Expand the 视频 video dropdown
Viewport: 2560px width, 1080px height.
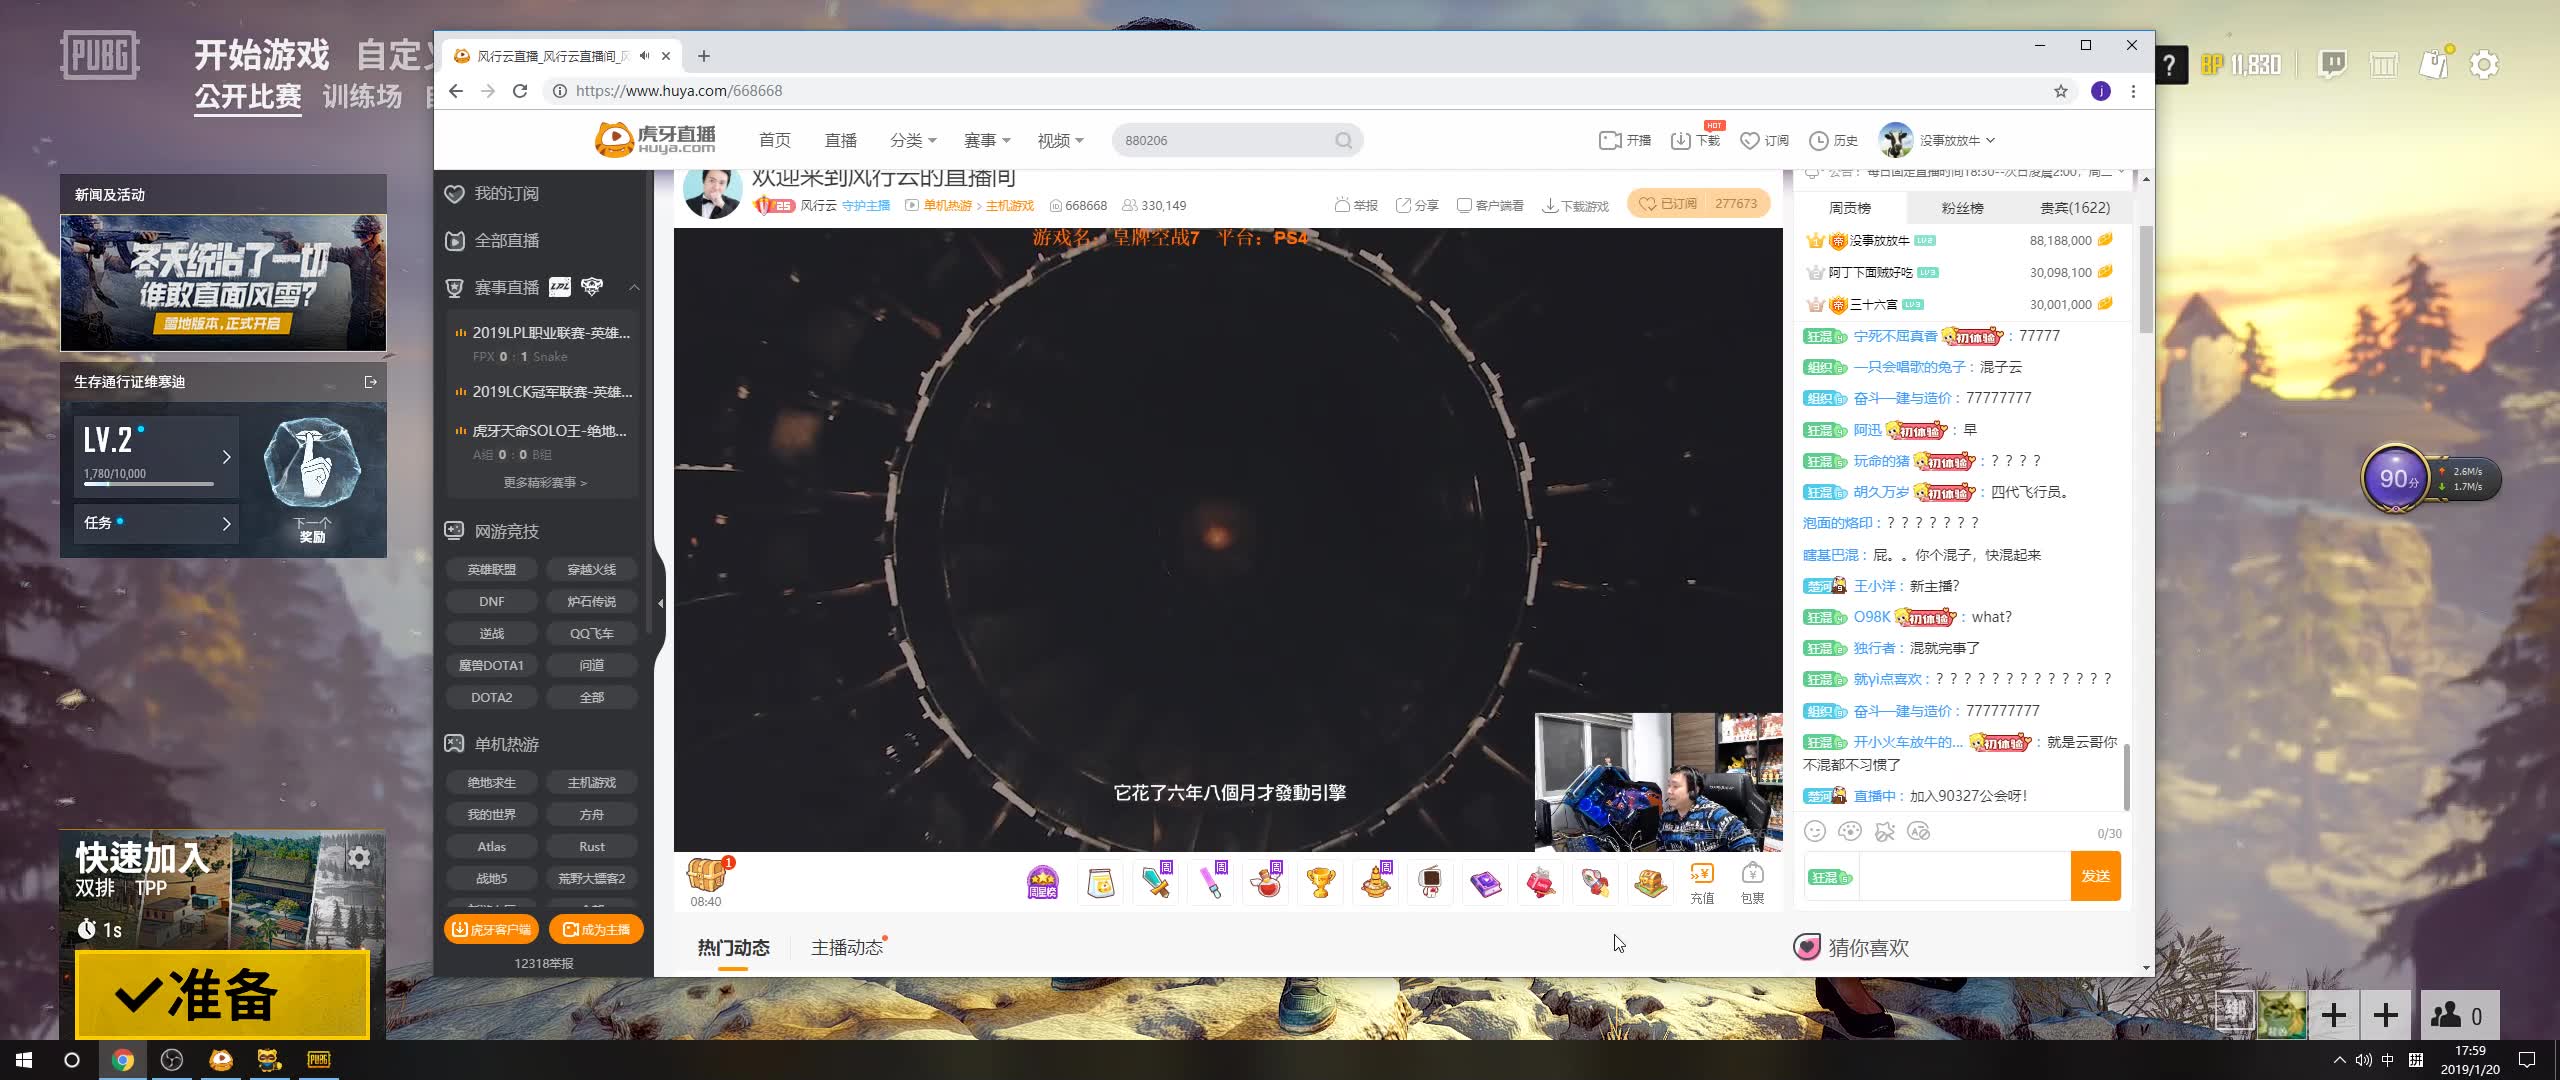click(1060, 140)
